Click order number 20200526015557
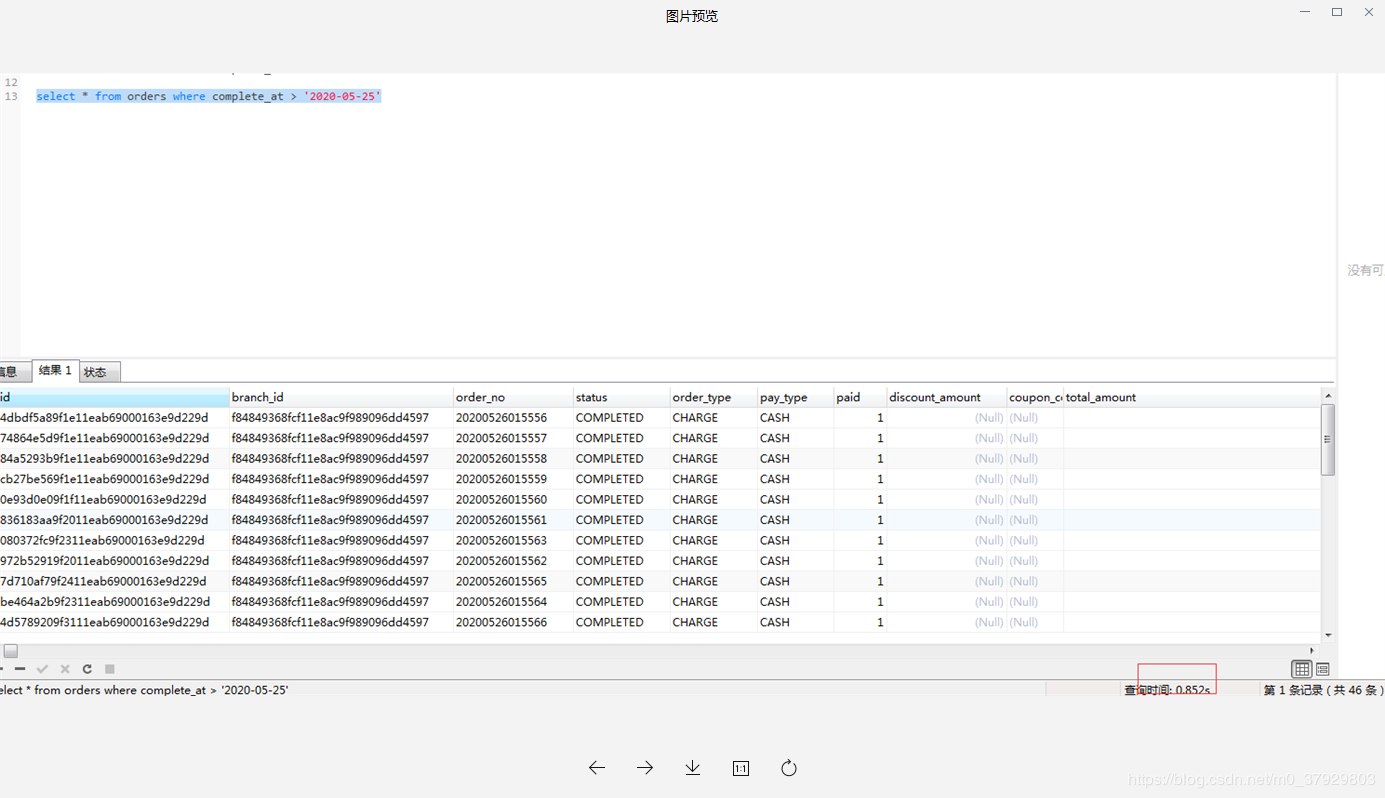 (501, 438)
